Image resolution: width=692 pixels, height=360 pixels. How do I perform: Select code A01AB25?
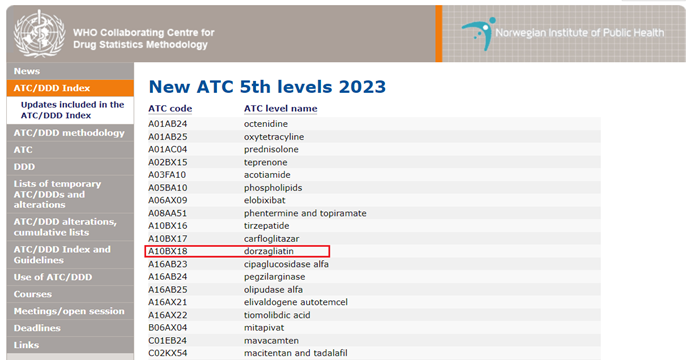pyautogui.click(x=167, y=137)
